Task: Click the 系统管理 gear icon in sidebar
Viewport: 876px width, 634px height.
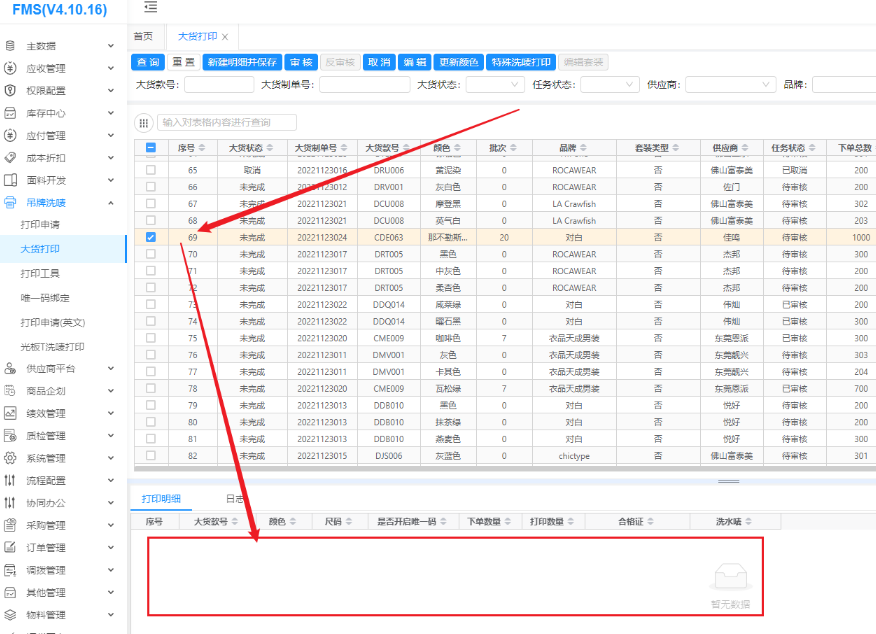Action: [x=10, y=458]
